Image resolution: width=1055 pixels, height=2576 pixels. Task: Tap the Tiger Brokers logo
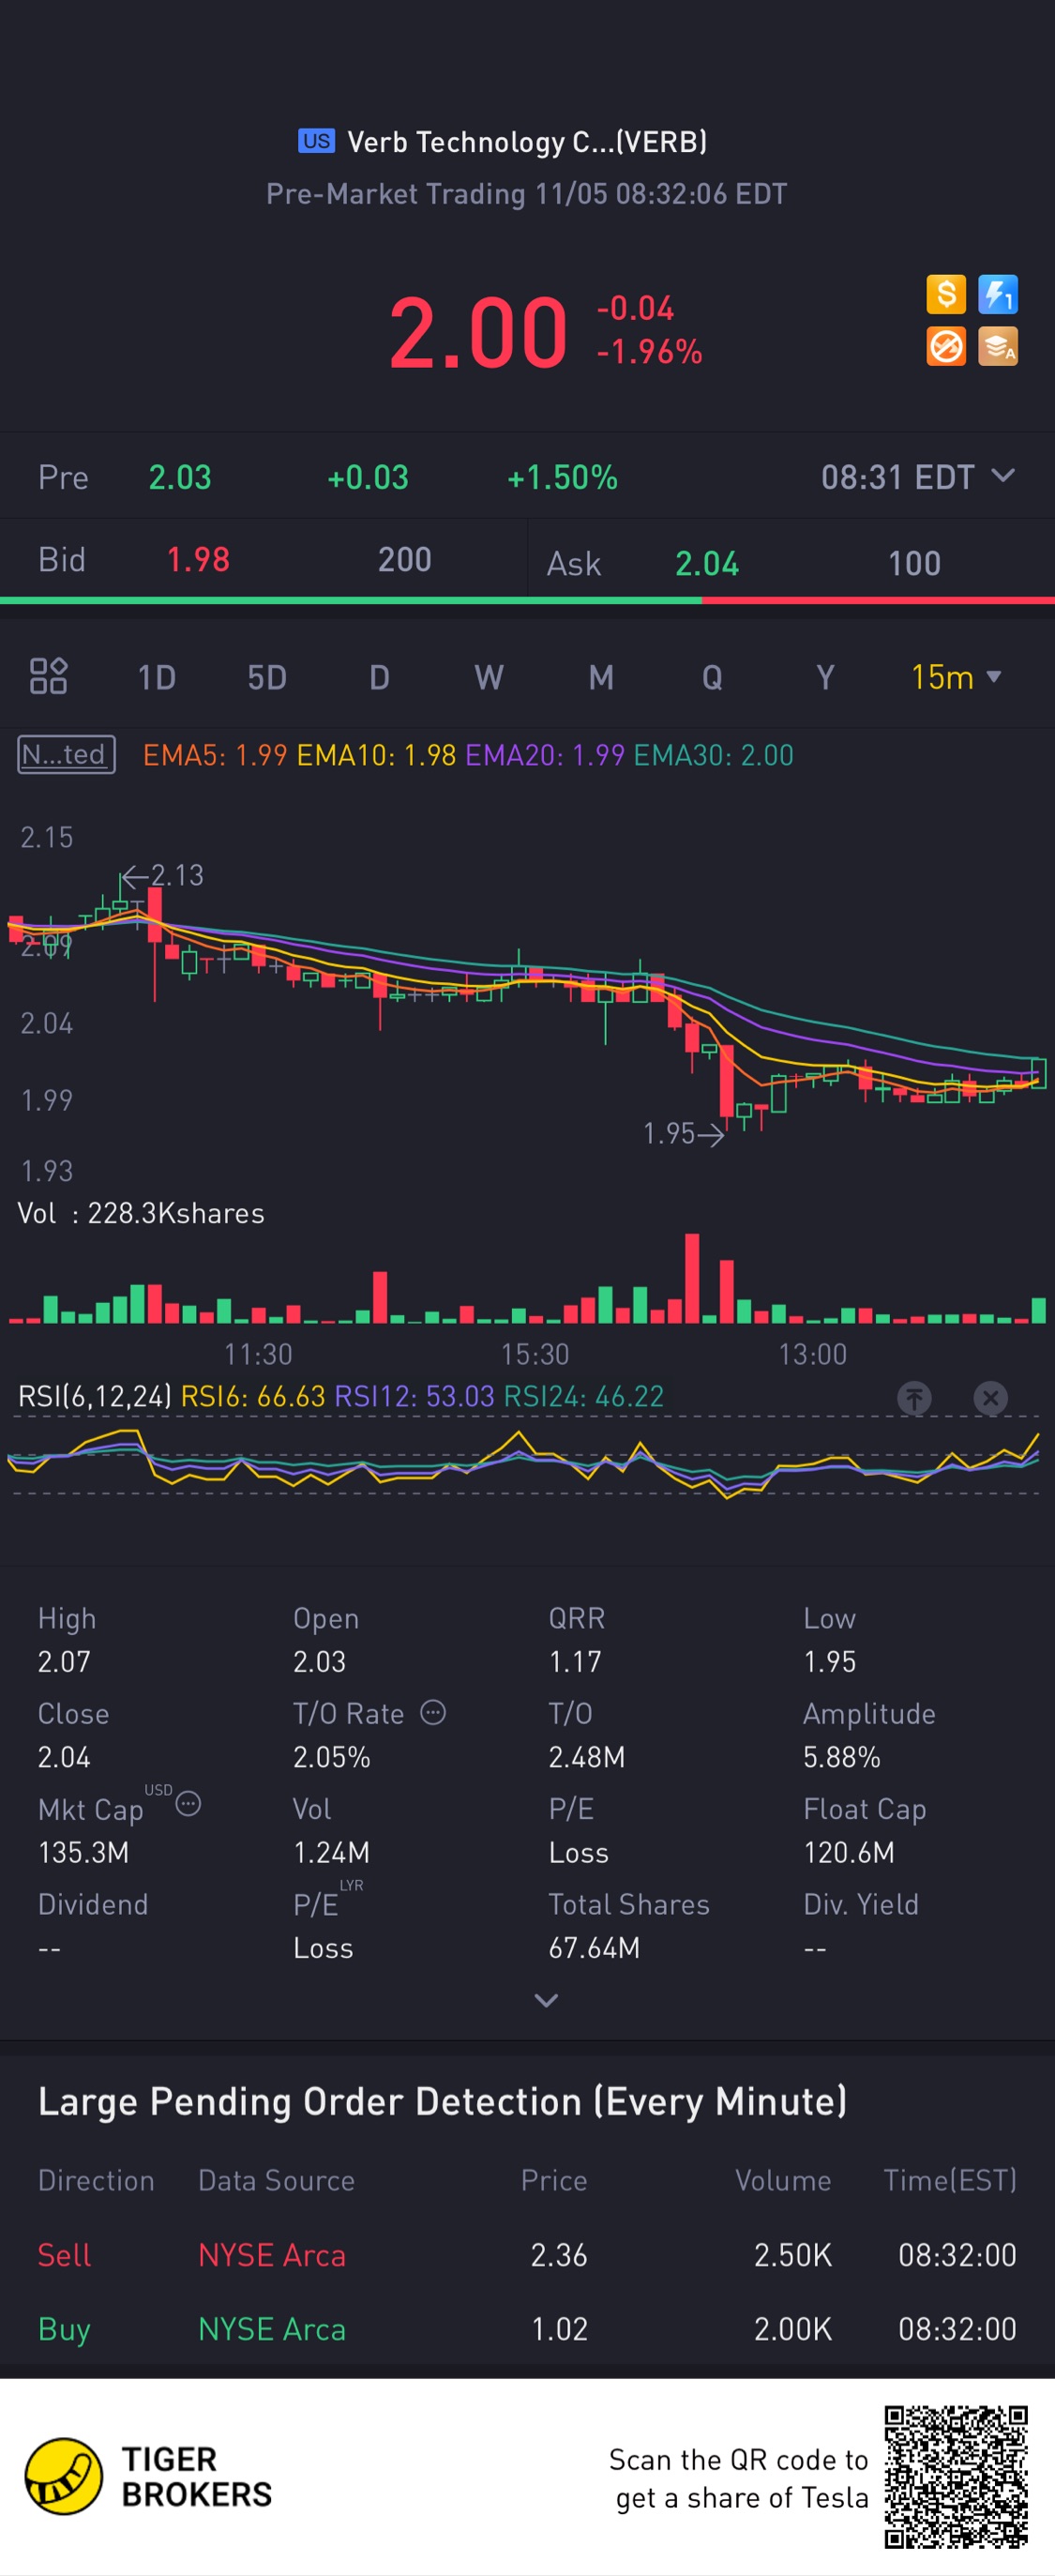point(148,2477)
